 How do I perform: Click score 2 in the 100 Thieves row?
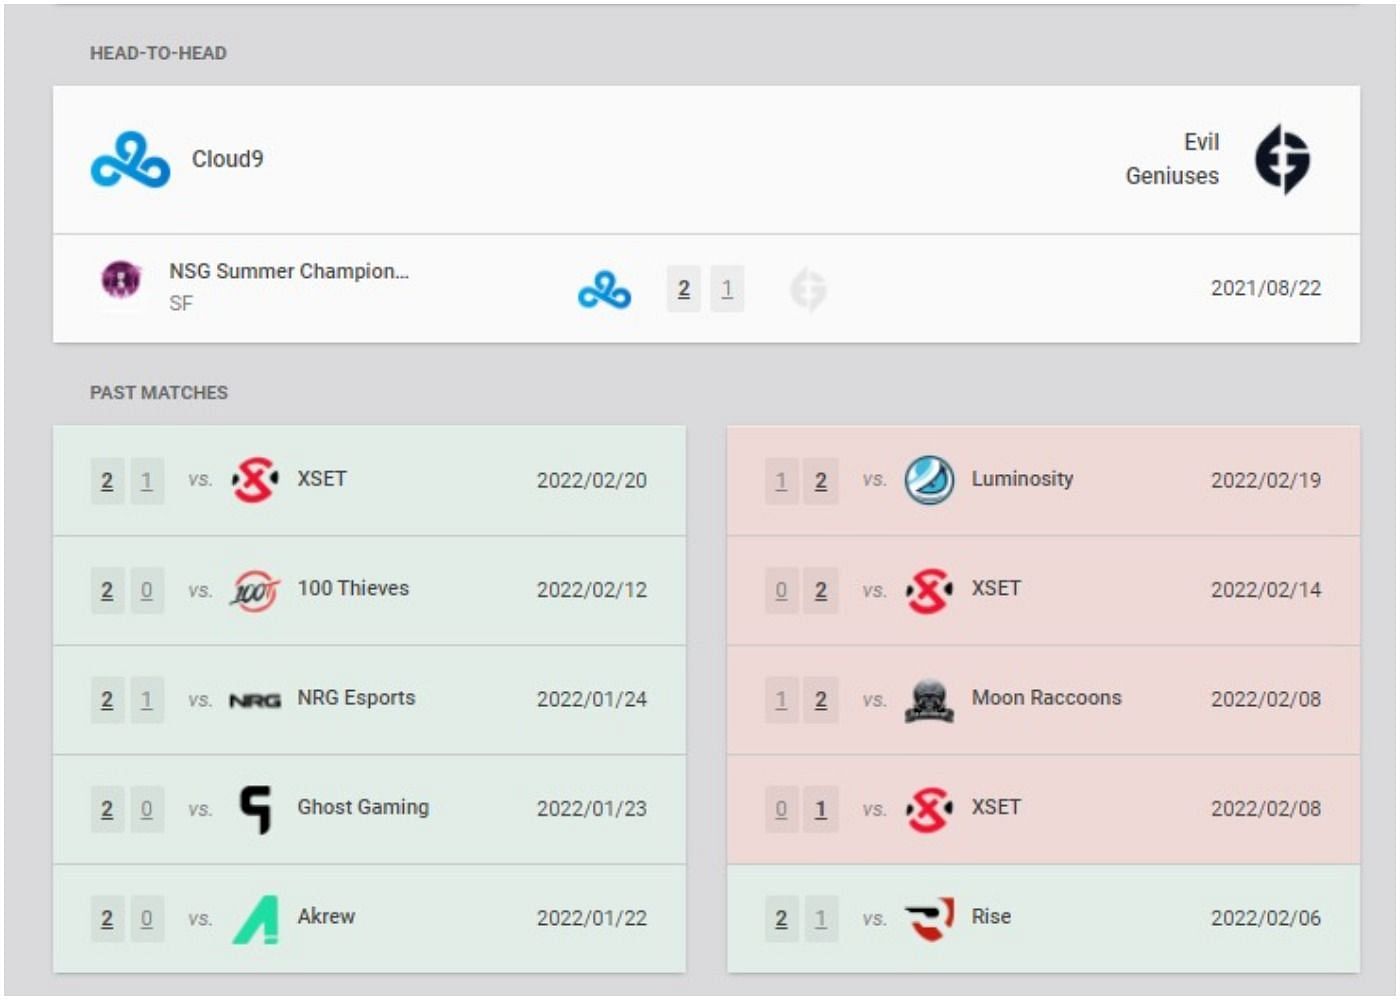tap(107, 591)
